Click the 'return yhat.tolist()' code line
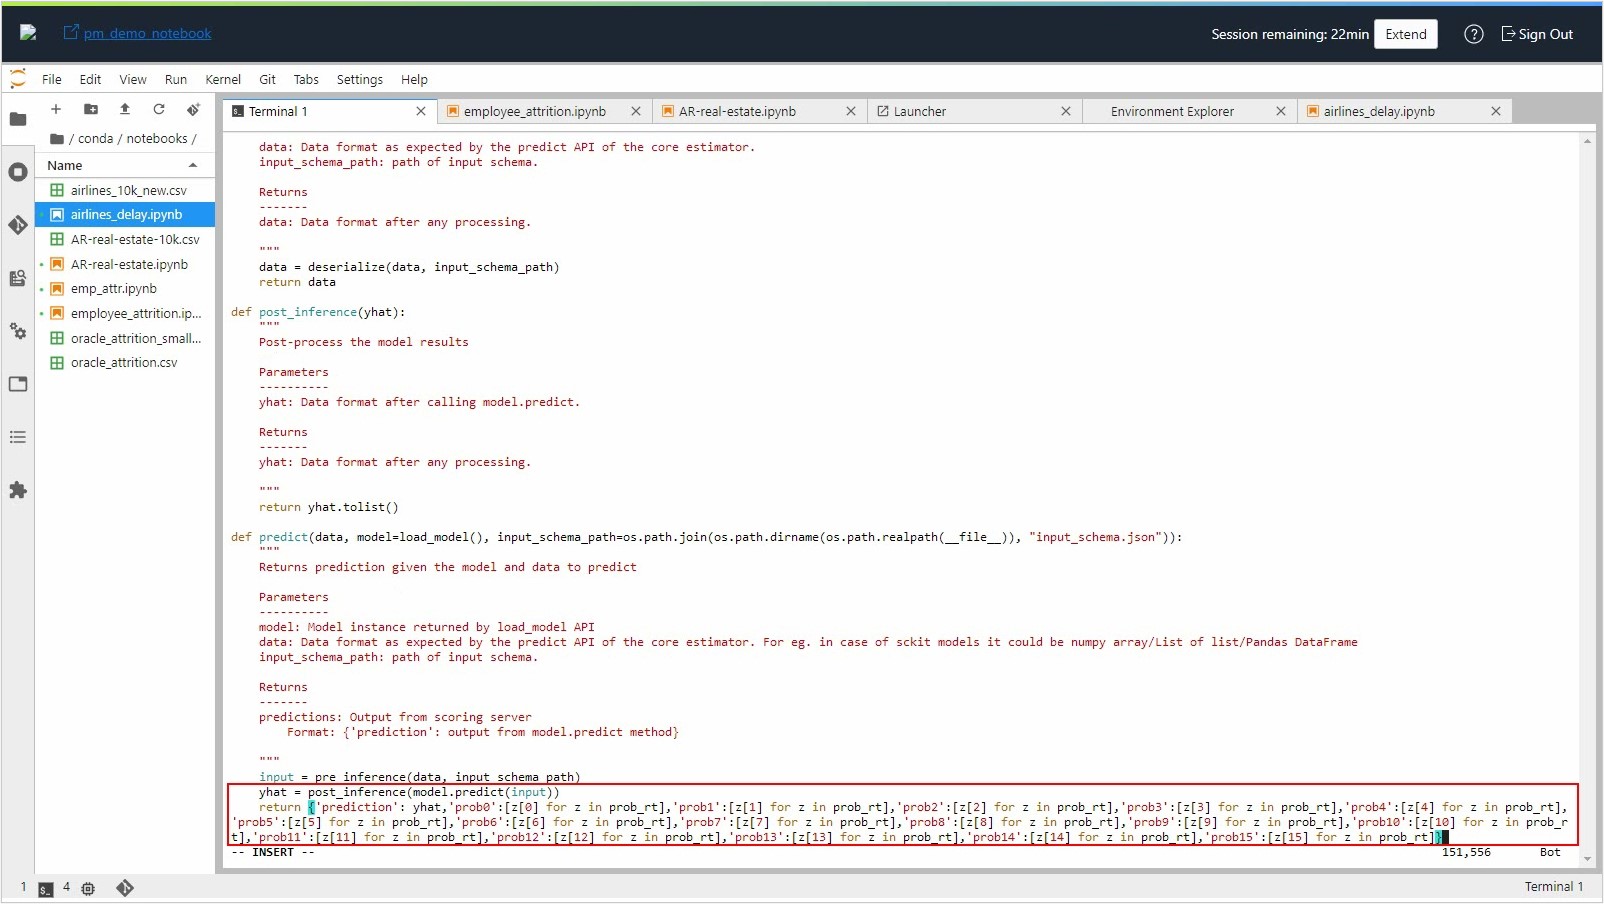Image resolution: width=1604 pixels, height=904 pixels. (x=329, y=507)
